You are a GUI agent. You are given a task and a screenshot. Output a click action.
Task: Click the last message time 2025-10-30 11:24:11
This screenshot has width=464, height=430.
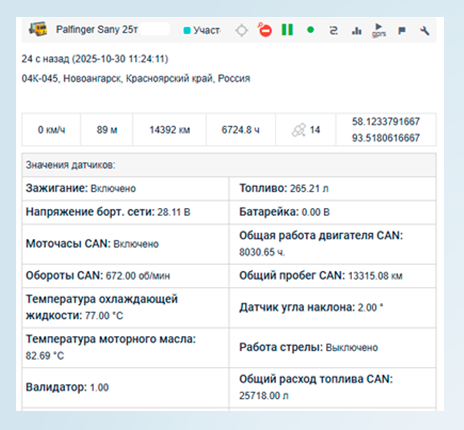[x=120, y=59]
